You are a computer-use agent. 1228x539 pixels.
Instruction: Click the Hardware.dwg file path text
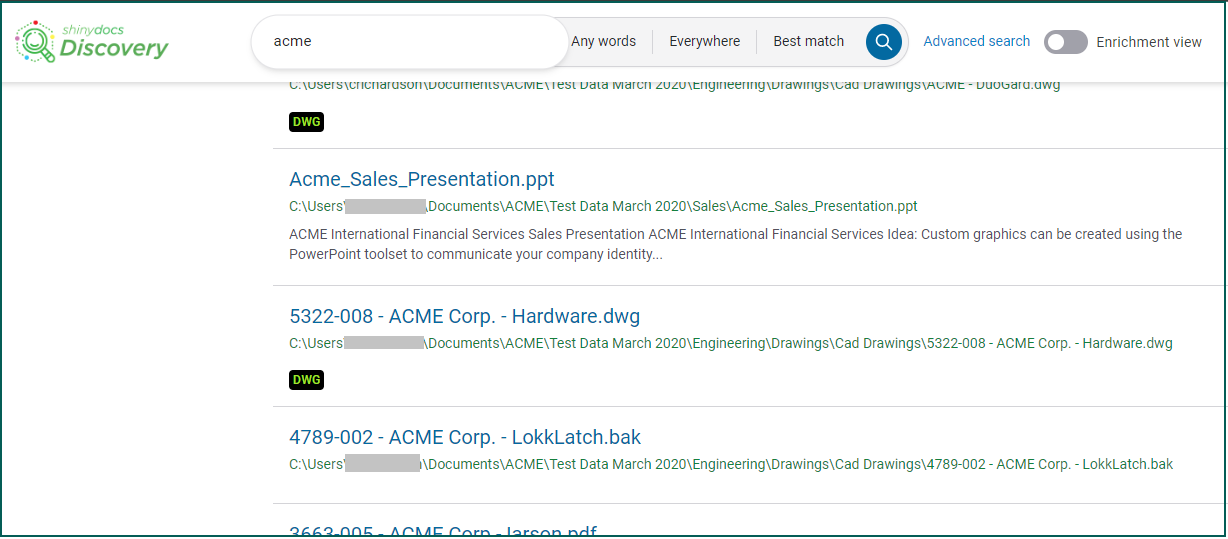click(730, 344)
